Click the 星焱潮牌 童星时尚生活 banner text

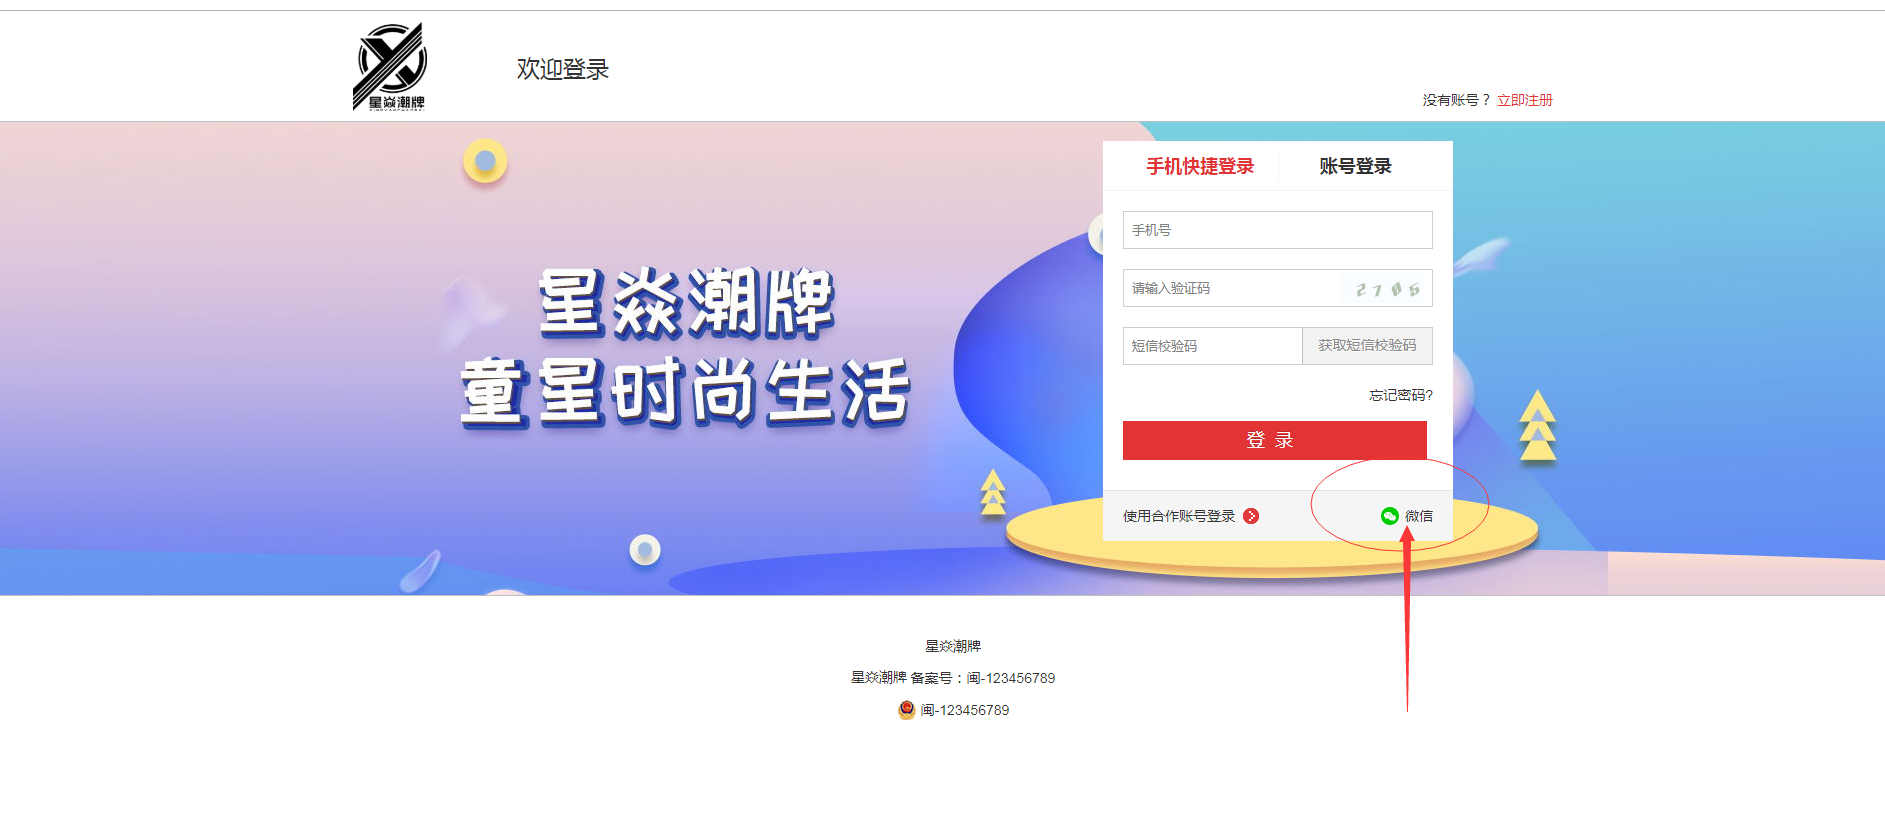coord(685,347)
